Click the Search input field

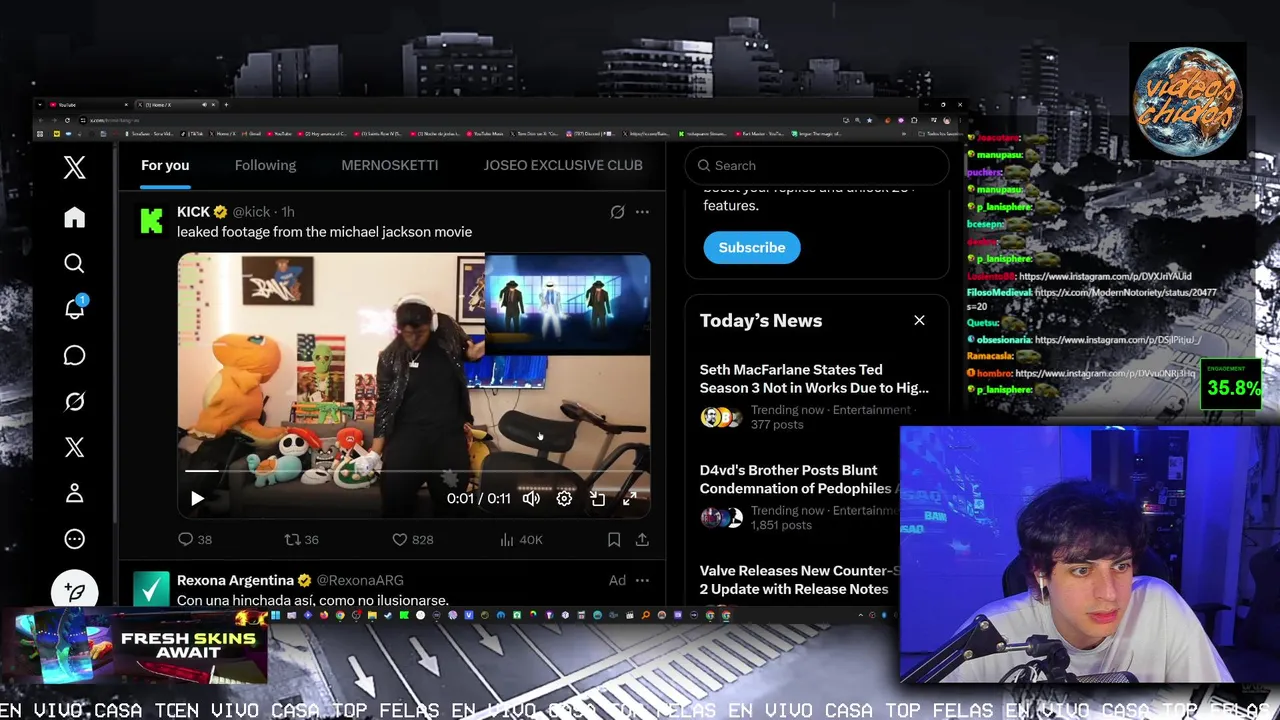tap(817, 165)
